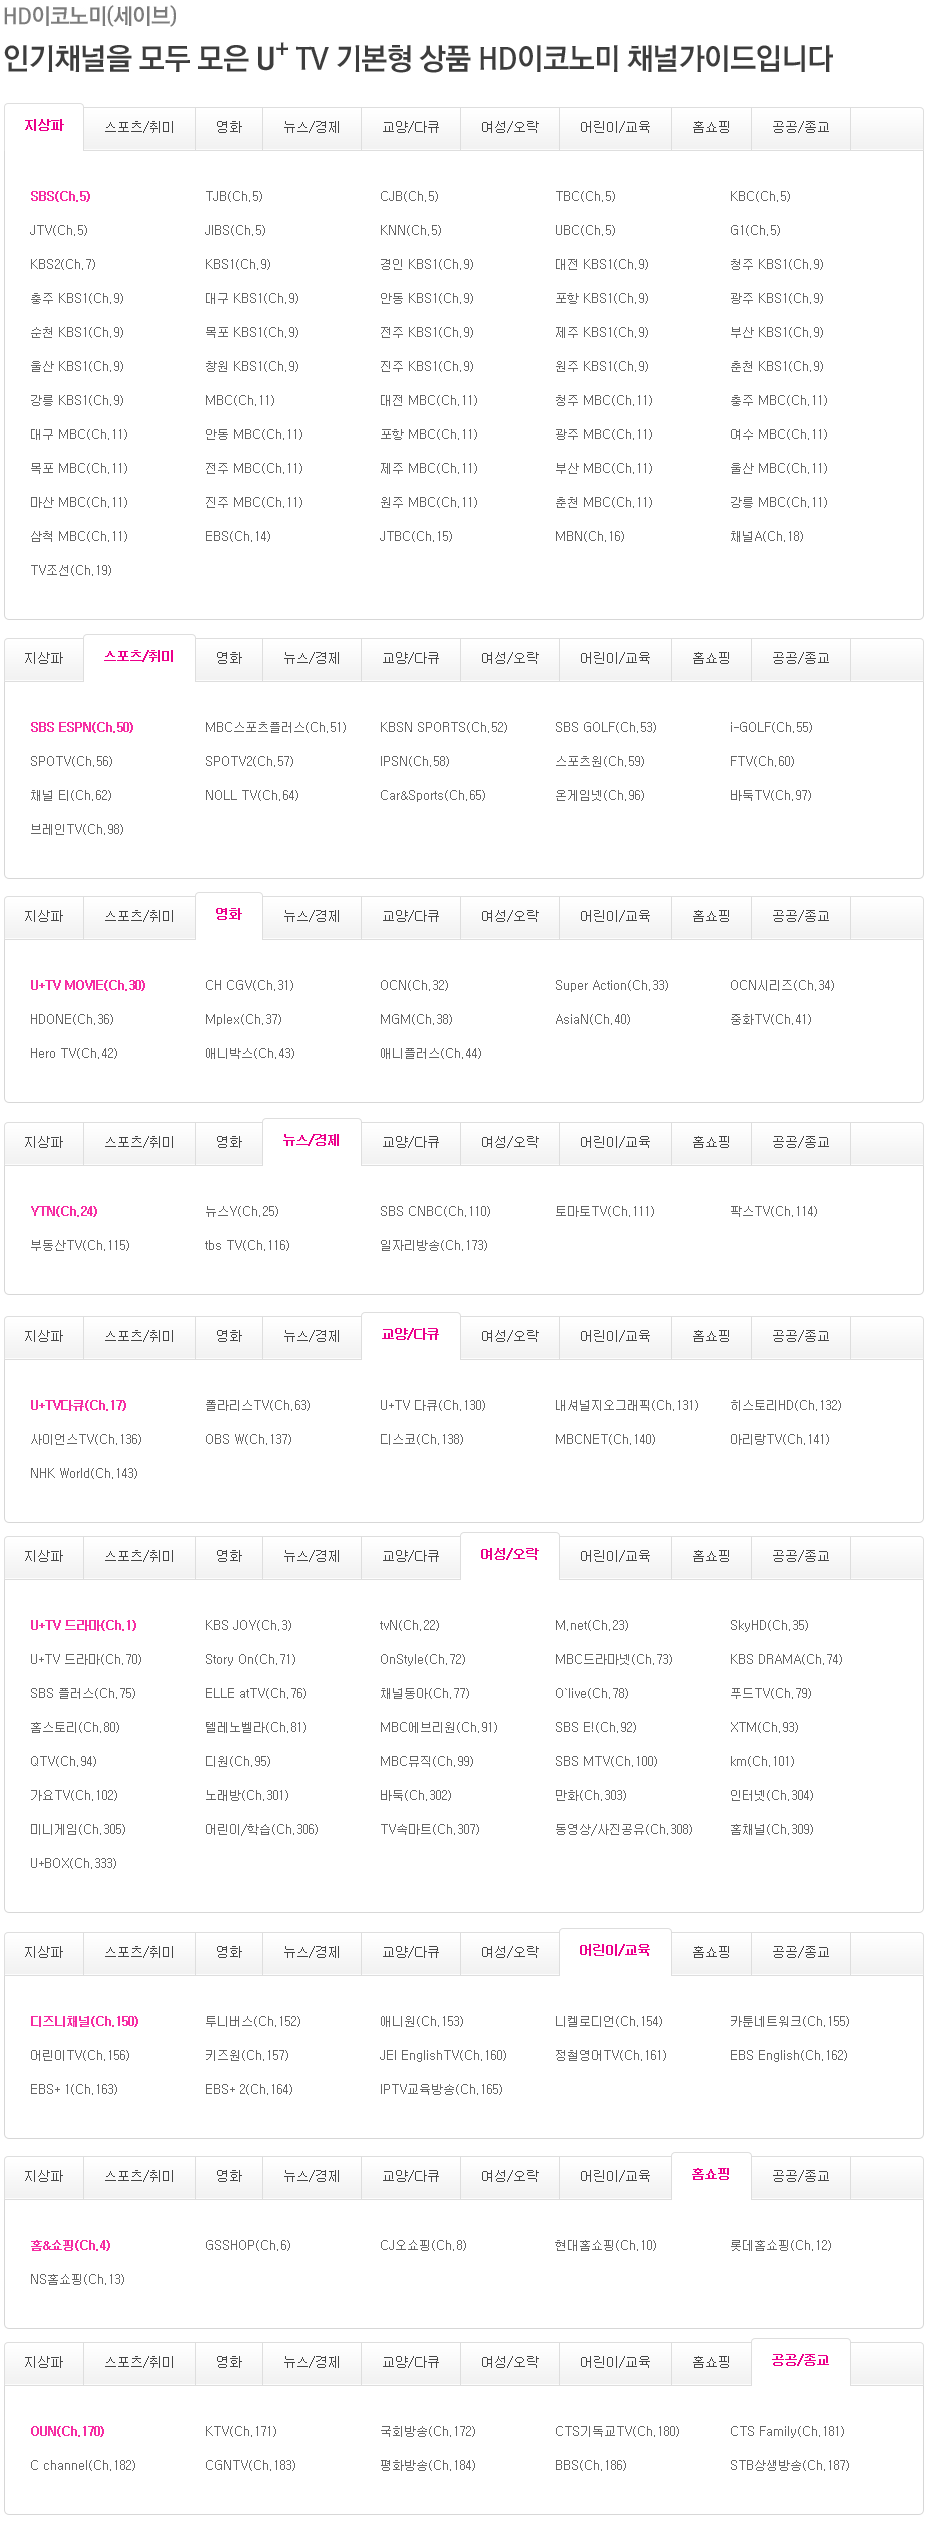
Task: Click the OUN(Ch.170) link
Action: pos(67,2432)
